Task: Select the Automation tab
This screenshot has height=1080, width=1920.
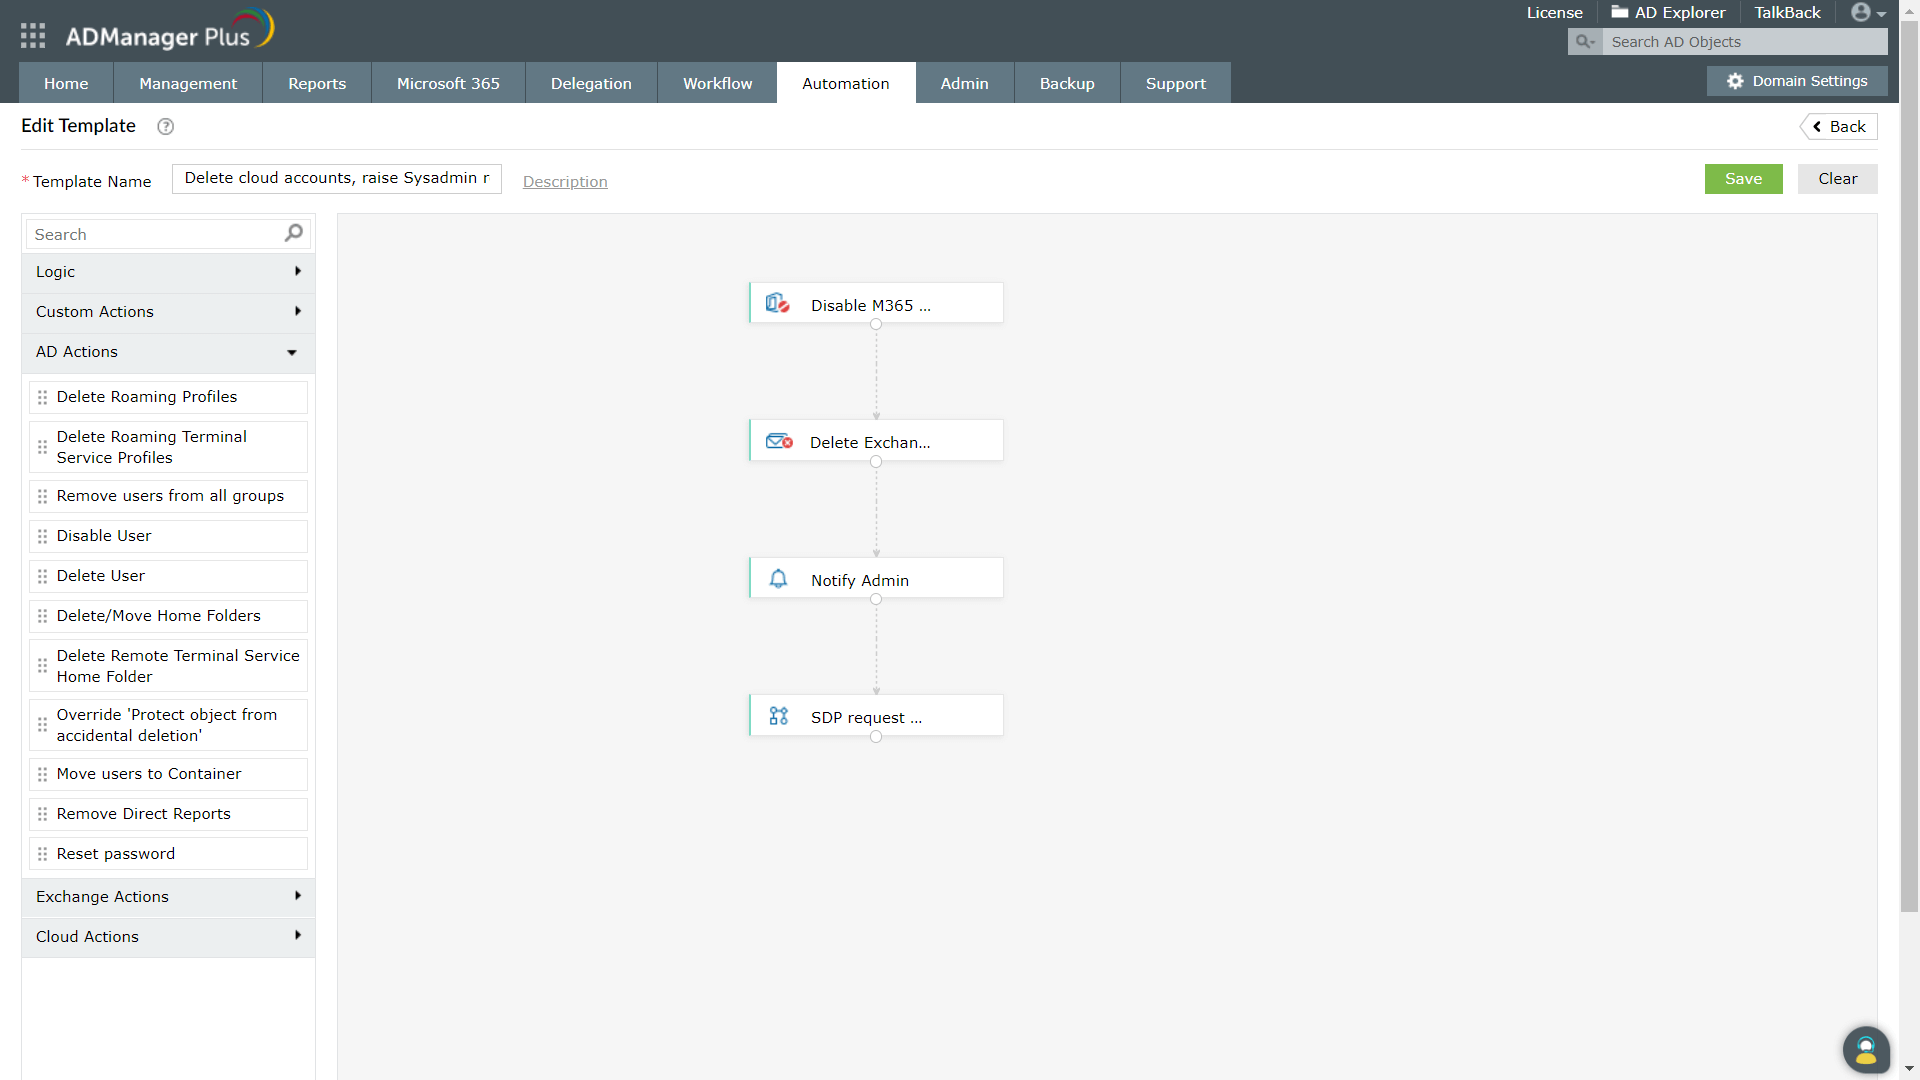Action: [x=846, y=83]
